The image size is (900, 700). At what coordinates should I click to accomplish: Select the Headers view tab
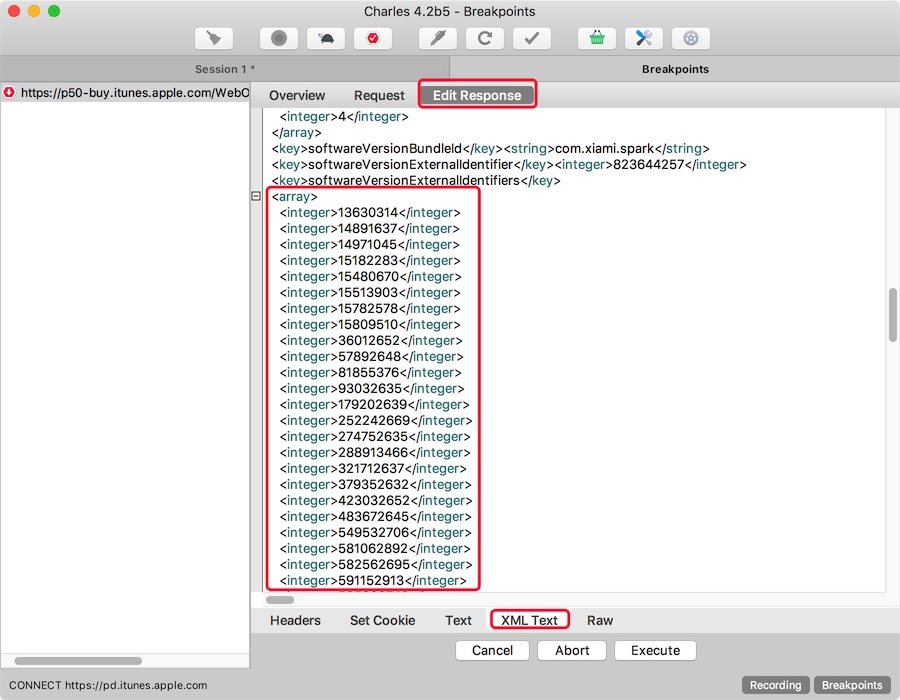click(x=295, y=620)
